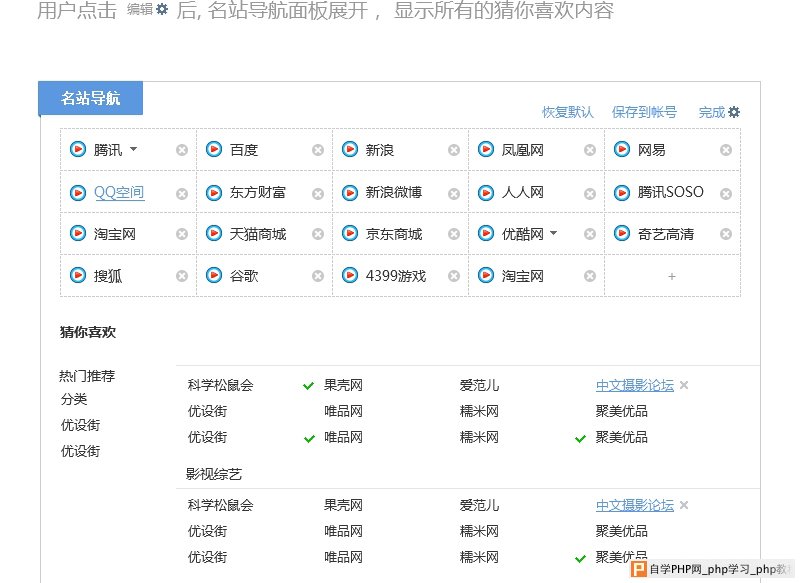Remove the 百度 site tile
800x583 pixels.
[x=318, y=150]
